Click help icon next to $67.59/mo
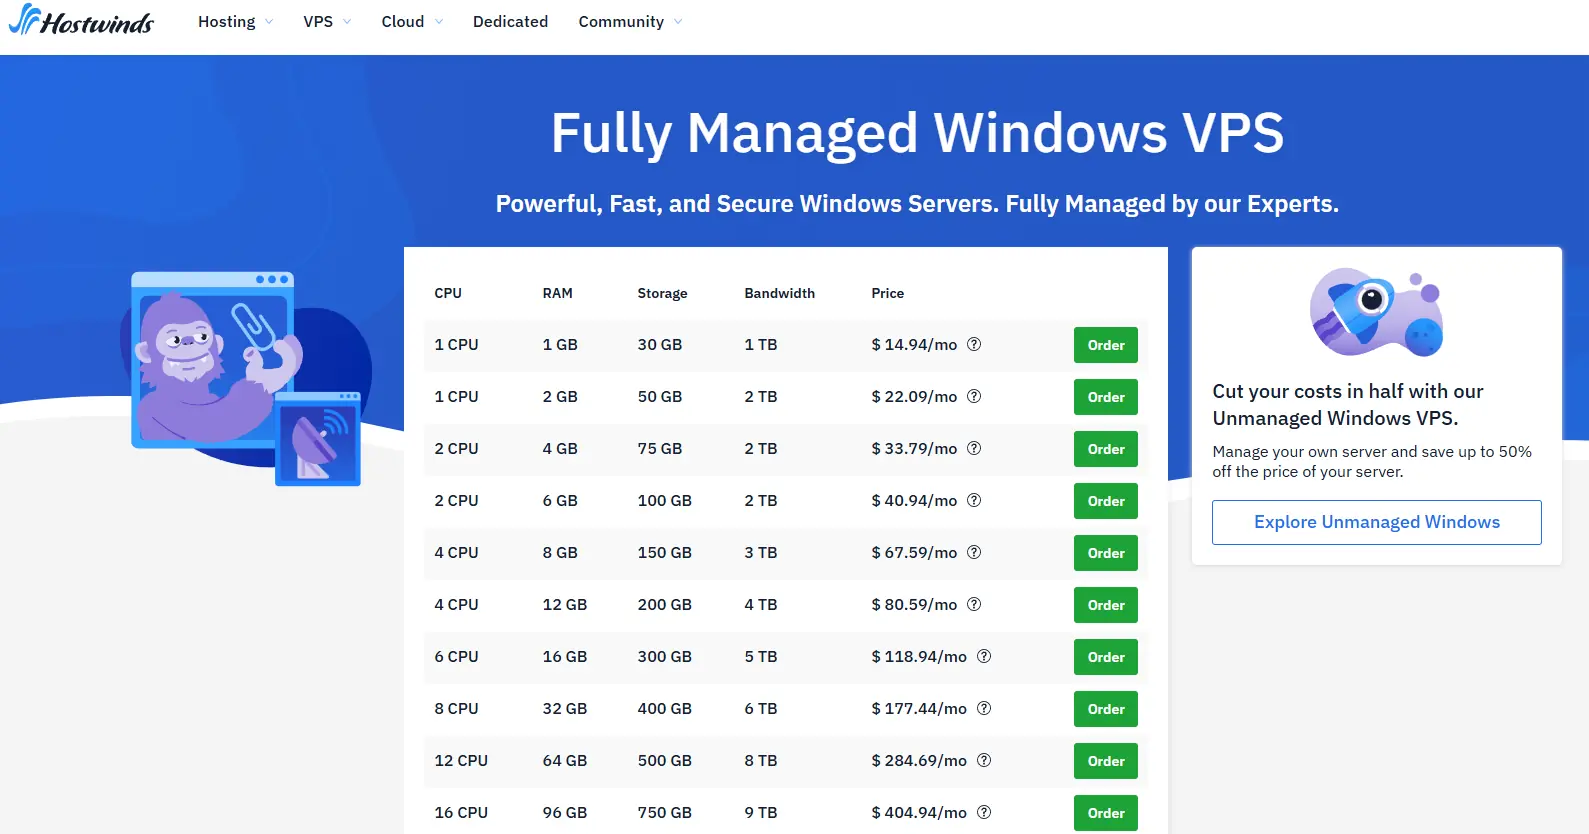 974,552
